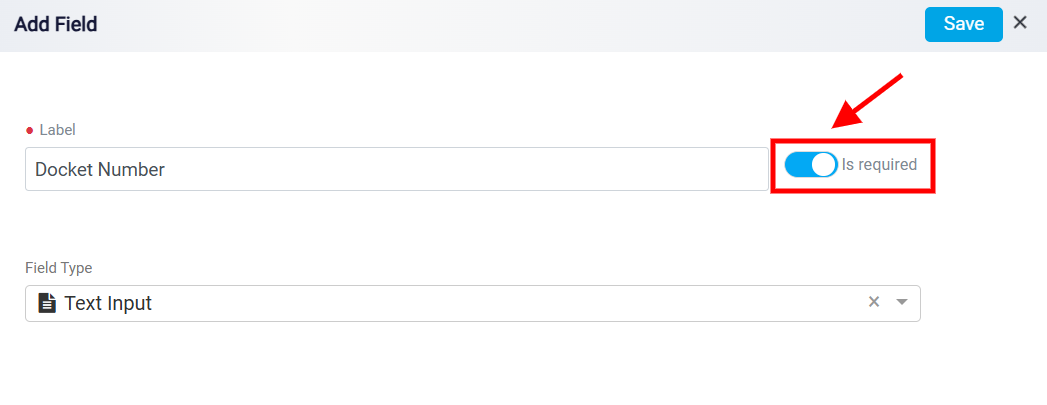The width and height of the screenshot is (1047, 405).
Task: Click an empty part of the gray header bar
Action: [x=507, y=25]
